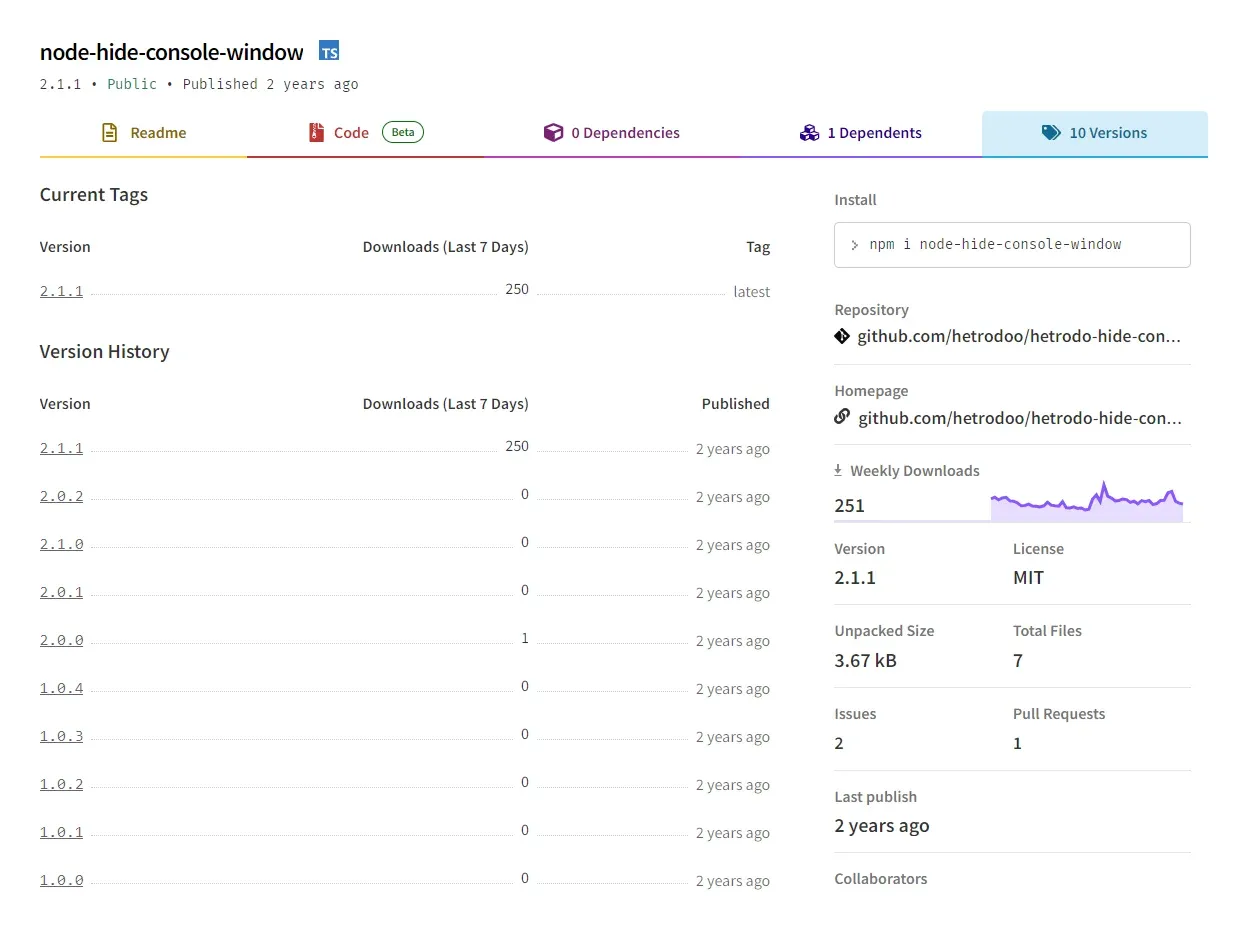Click the TypeScript TS badge icon
The height and width of the screenshot is (926, 1250).
coord(329,51)
